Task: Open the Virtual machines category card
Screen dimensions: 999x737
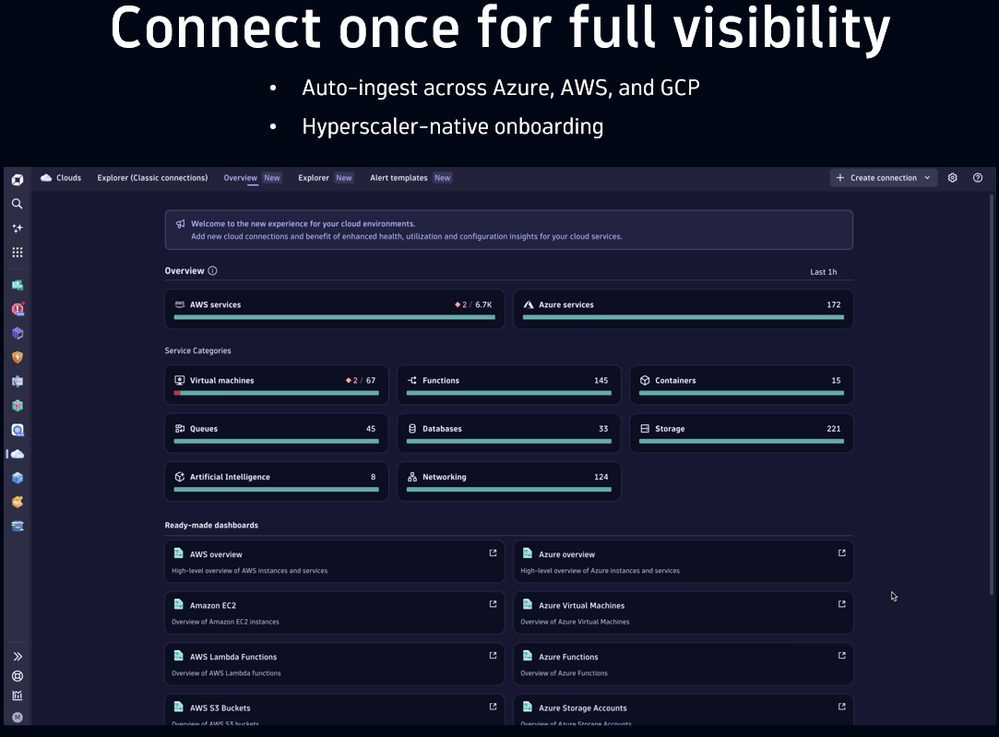Action: tap(277, 385)
